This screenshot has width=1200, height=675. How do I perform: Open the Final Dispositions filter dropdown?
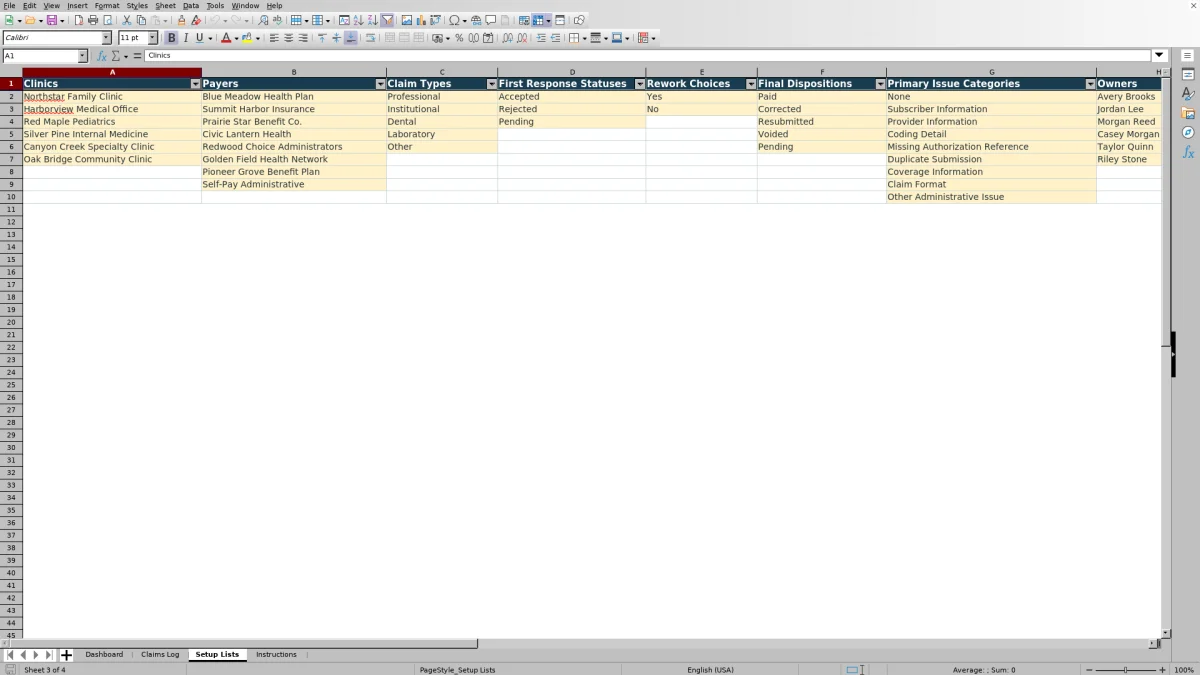coord(880,84)
